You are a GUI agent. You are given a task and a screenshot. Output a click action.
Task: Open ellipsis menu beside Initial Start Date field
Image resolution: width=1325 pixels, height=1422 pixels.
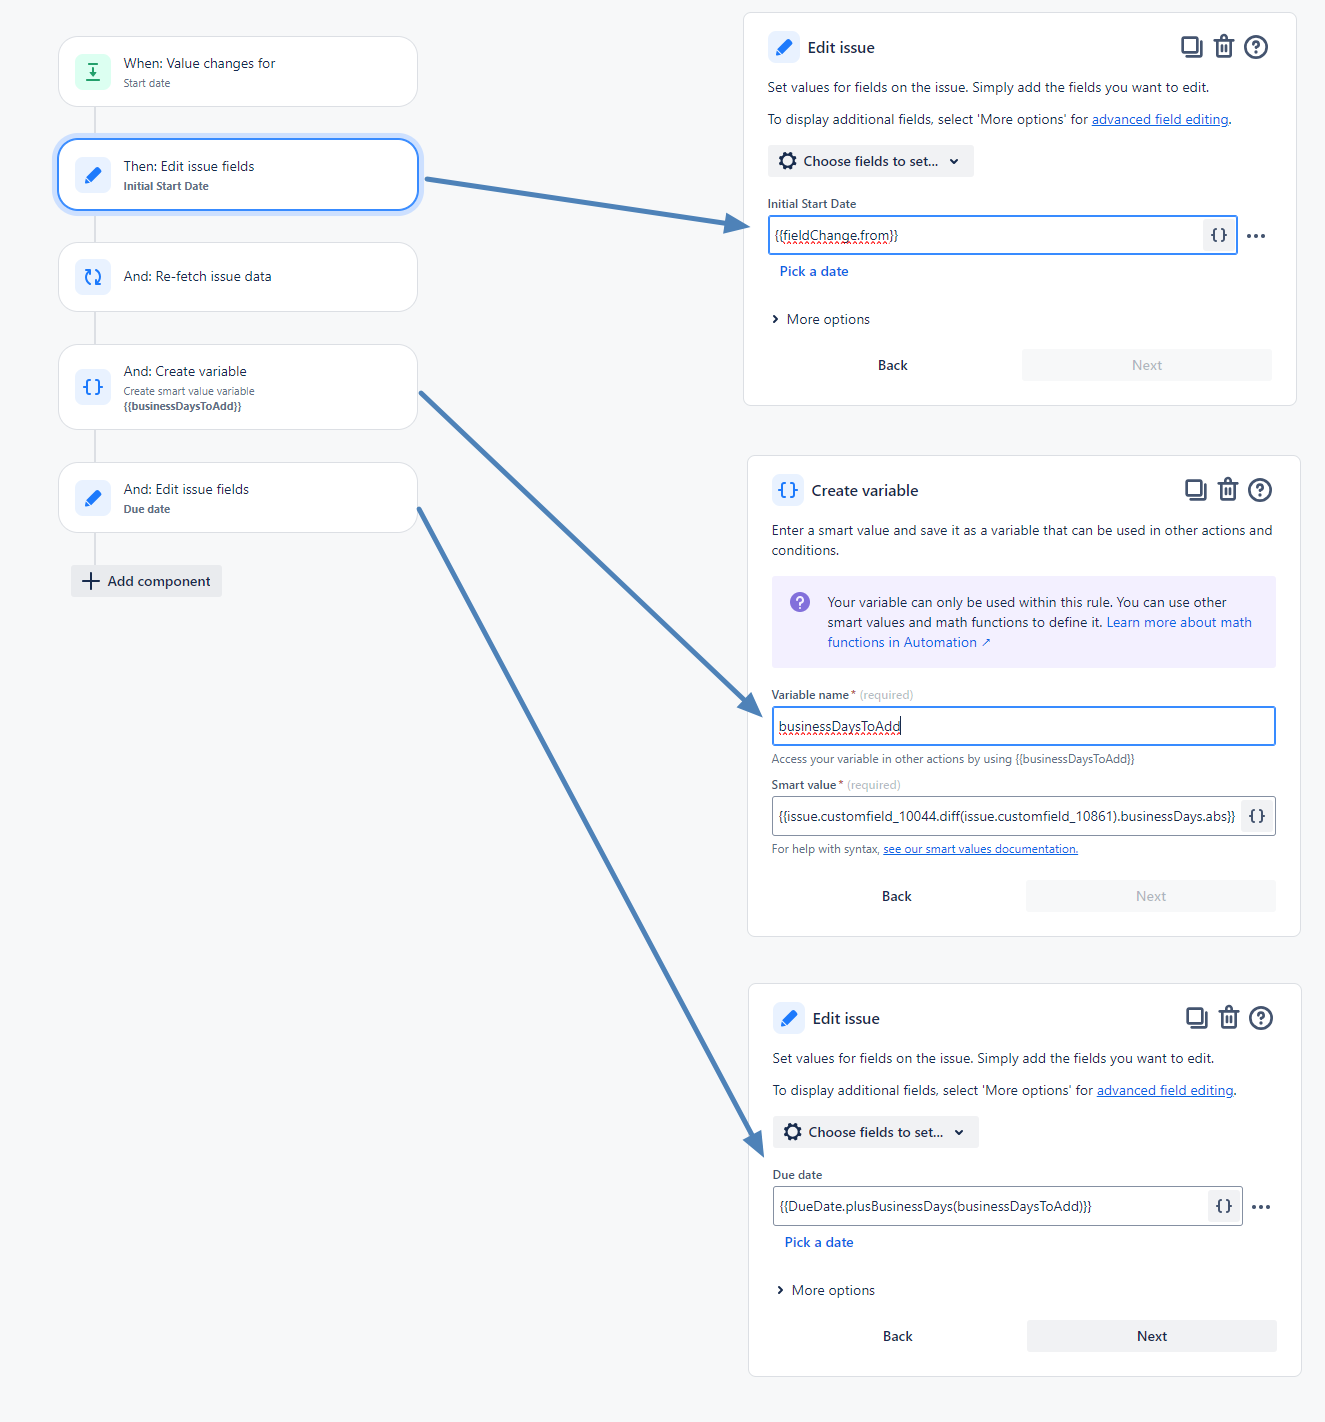[x=1256, y=236]
